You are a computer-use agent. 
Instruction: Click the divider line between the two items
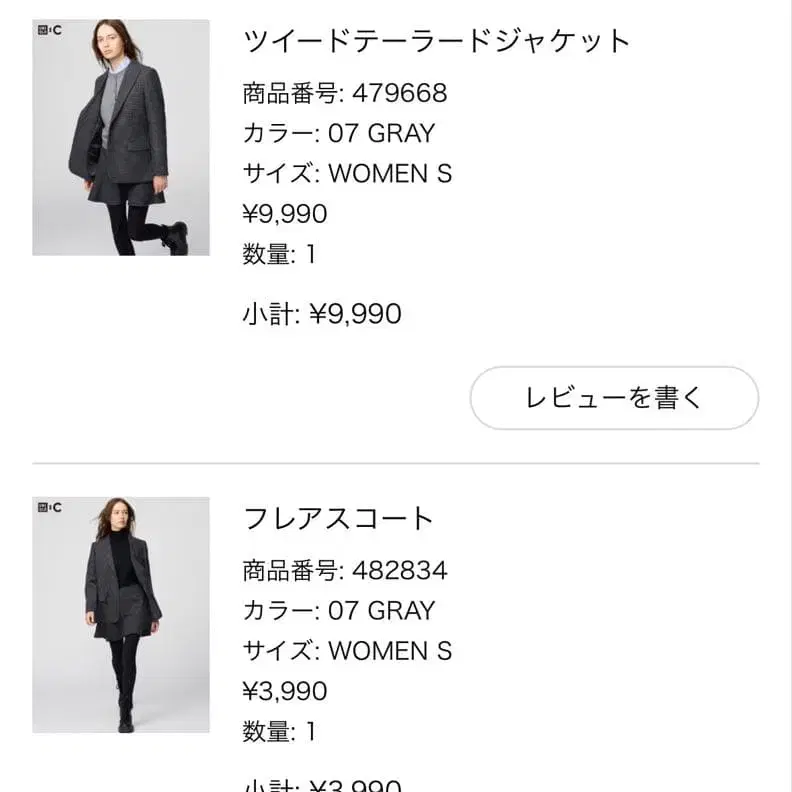pyautogui.click(x=395, y=464)
